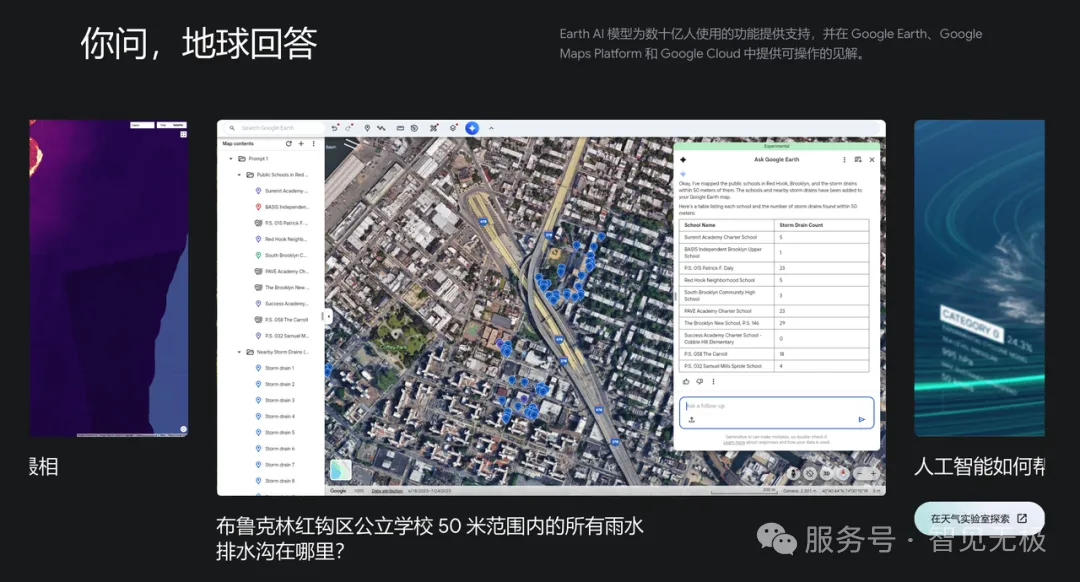
Task: Collapse the Nearby Storm Drains folder
Action: 239,352
